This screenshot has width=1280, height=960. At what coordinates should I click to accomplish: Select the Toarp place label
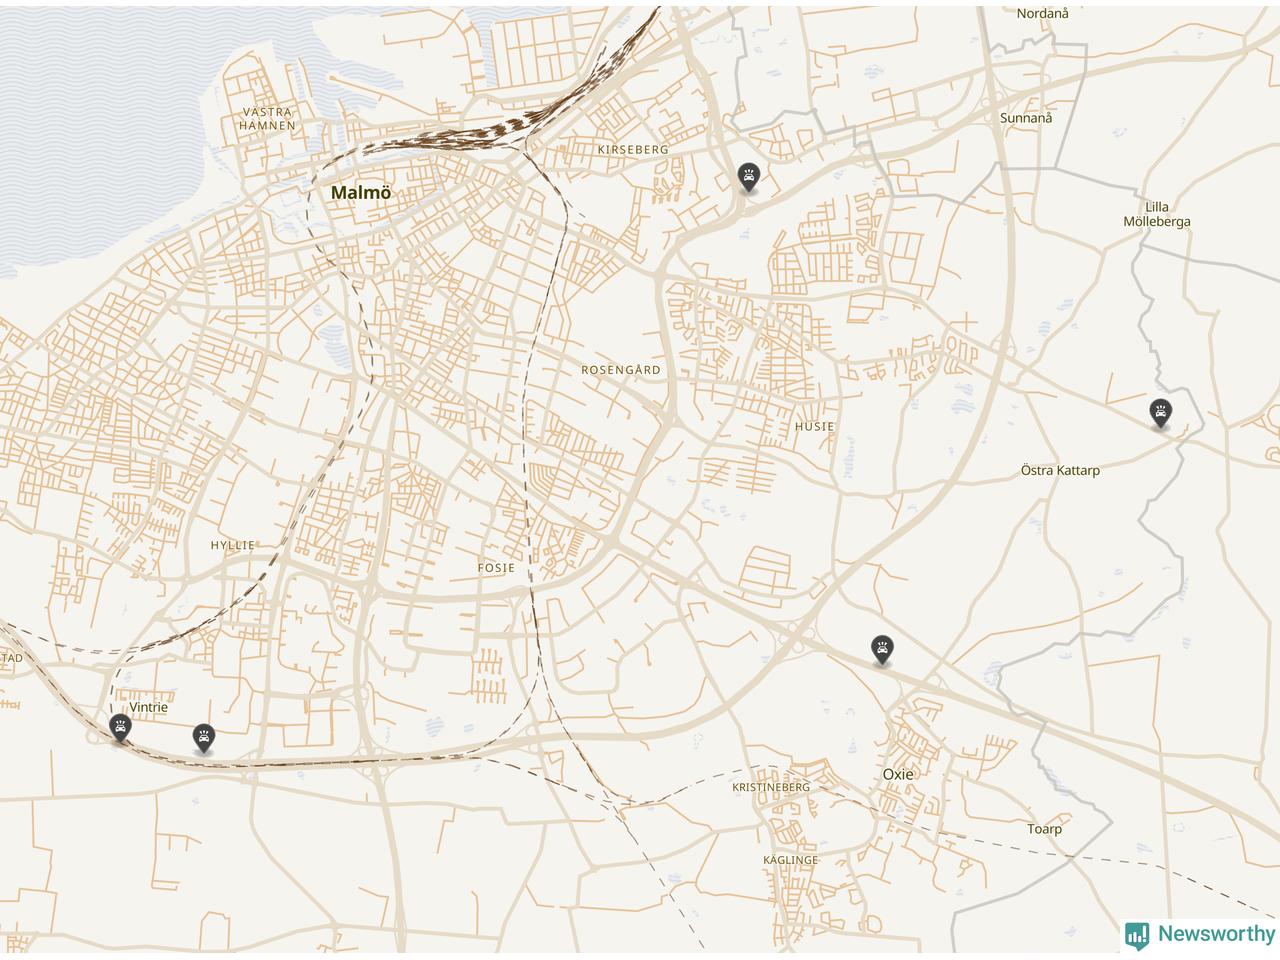1045,829
